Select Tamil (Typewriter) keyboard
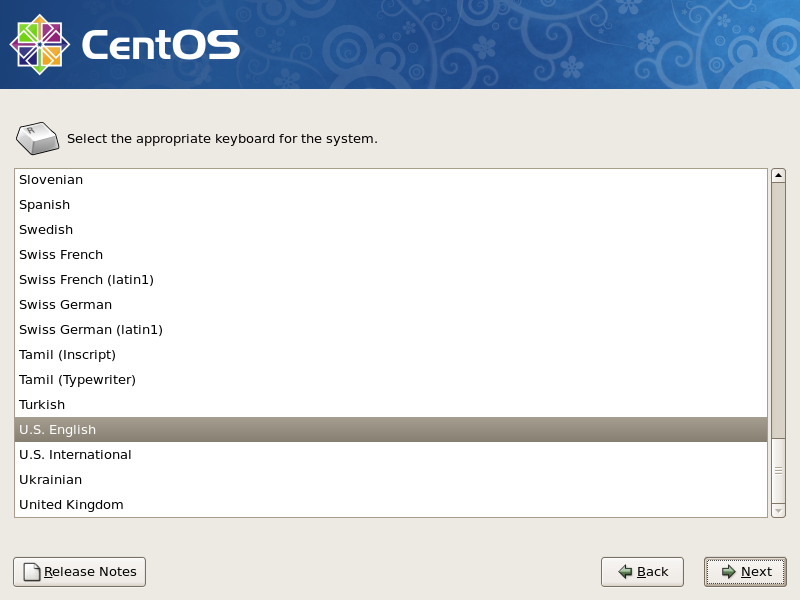Screen dimensions: 800x600 click(x=77, y=380)
